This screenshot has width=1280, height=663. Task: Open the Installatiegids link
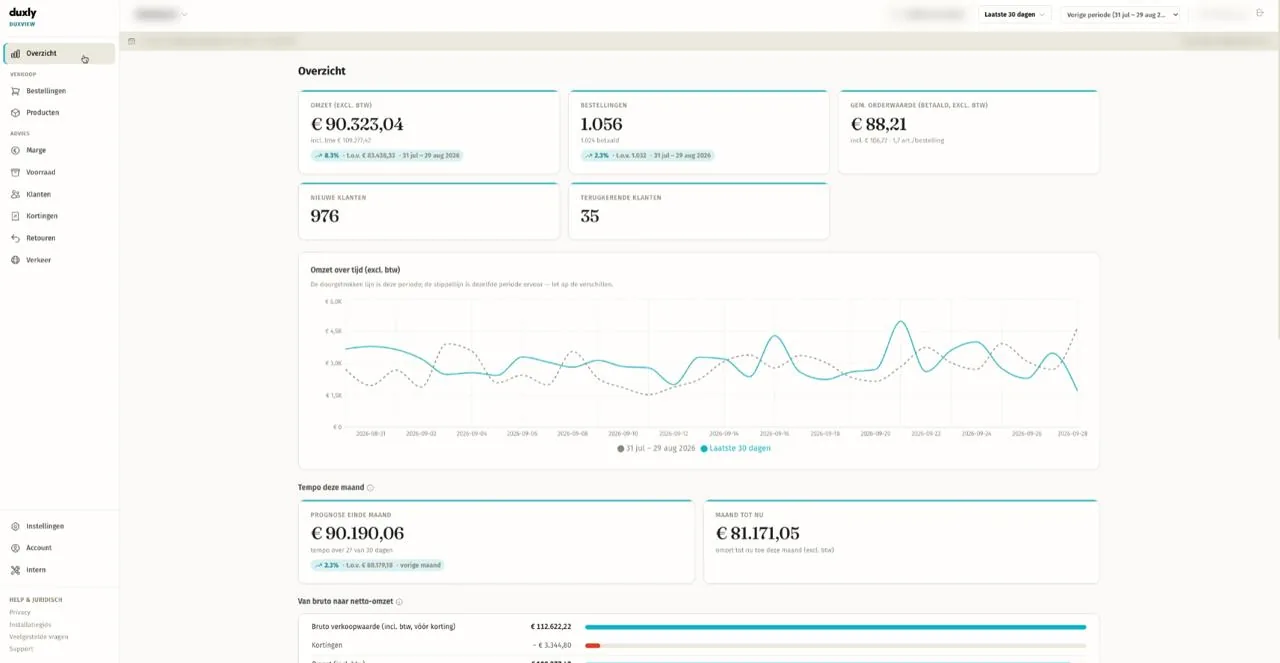[30, 624]
